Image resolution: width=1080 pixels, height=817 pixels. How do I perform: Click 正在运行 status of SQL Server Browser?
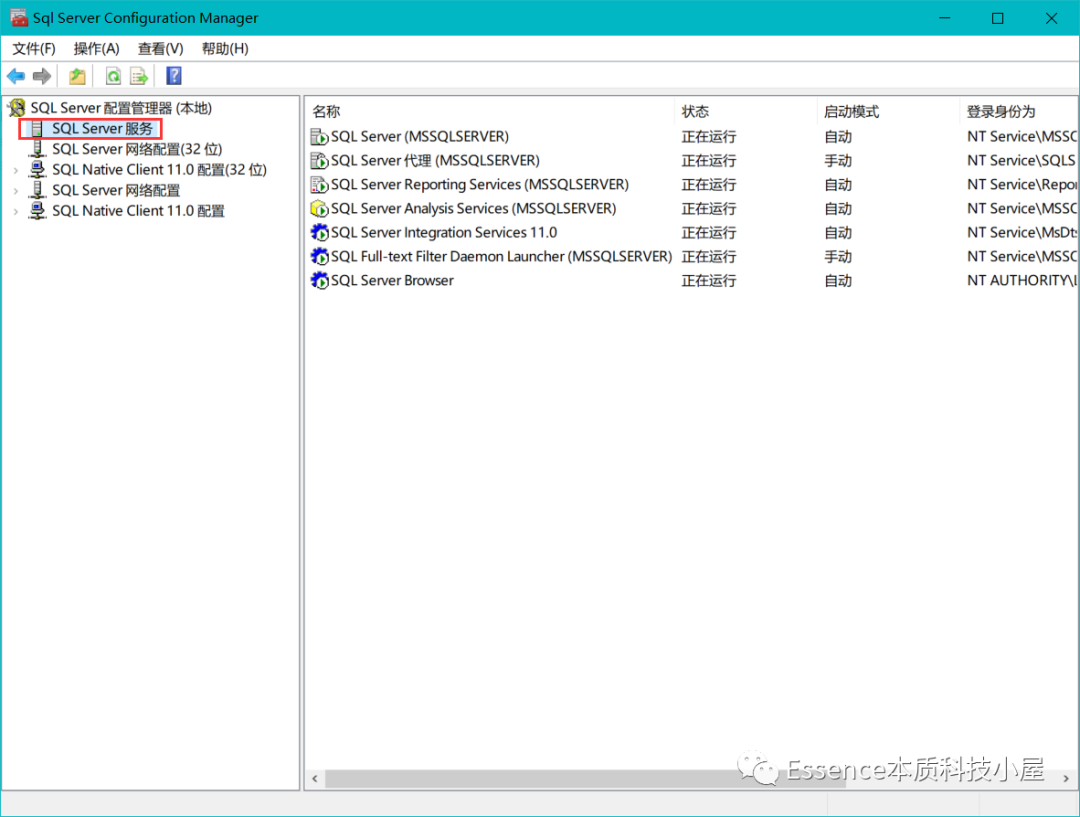709,280
